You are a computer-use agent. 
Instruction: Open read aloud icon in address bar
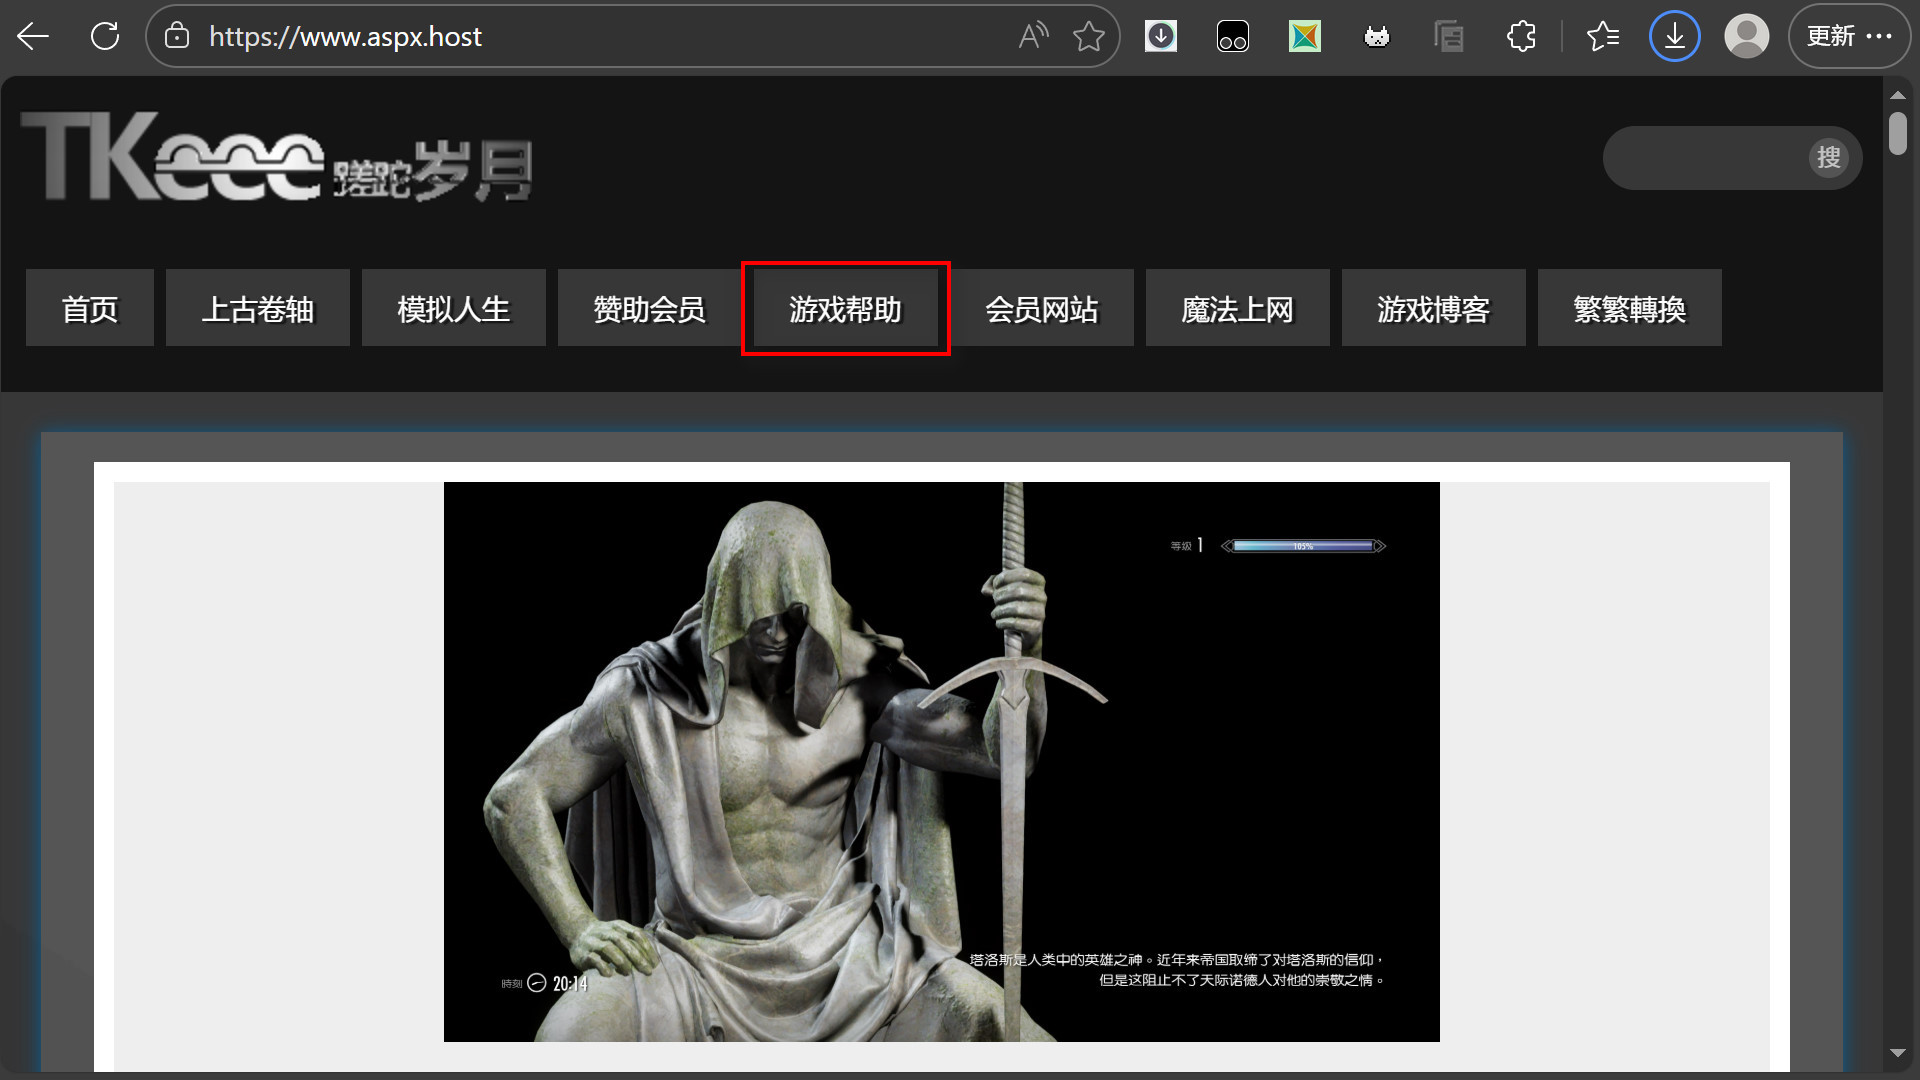click(x=1033, y=37)
